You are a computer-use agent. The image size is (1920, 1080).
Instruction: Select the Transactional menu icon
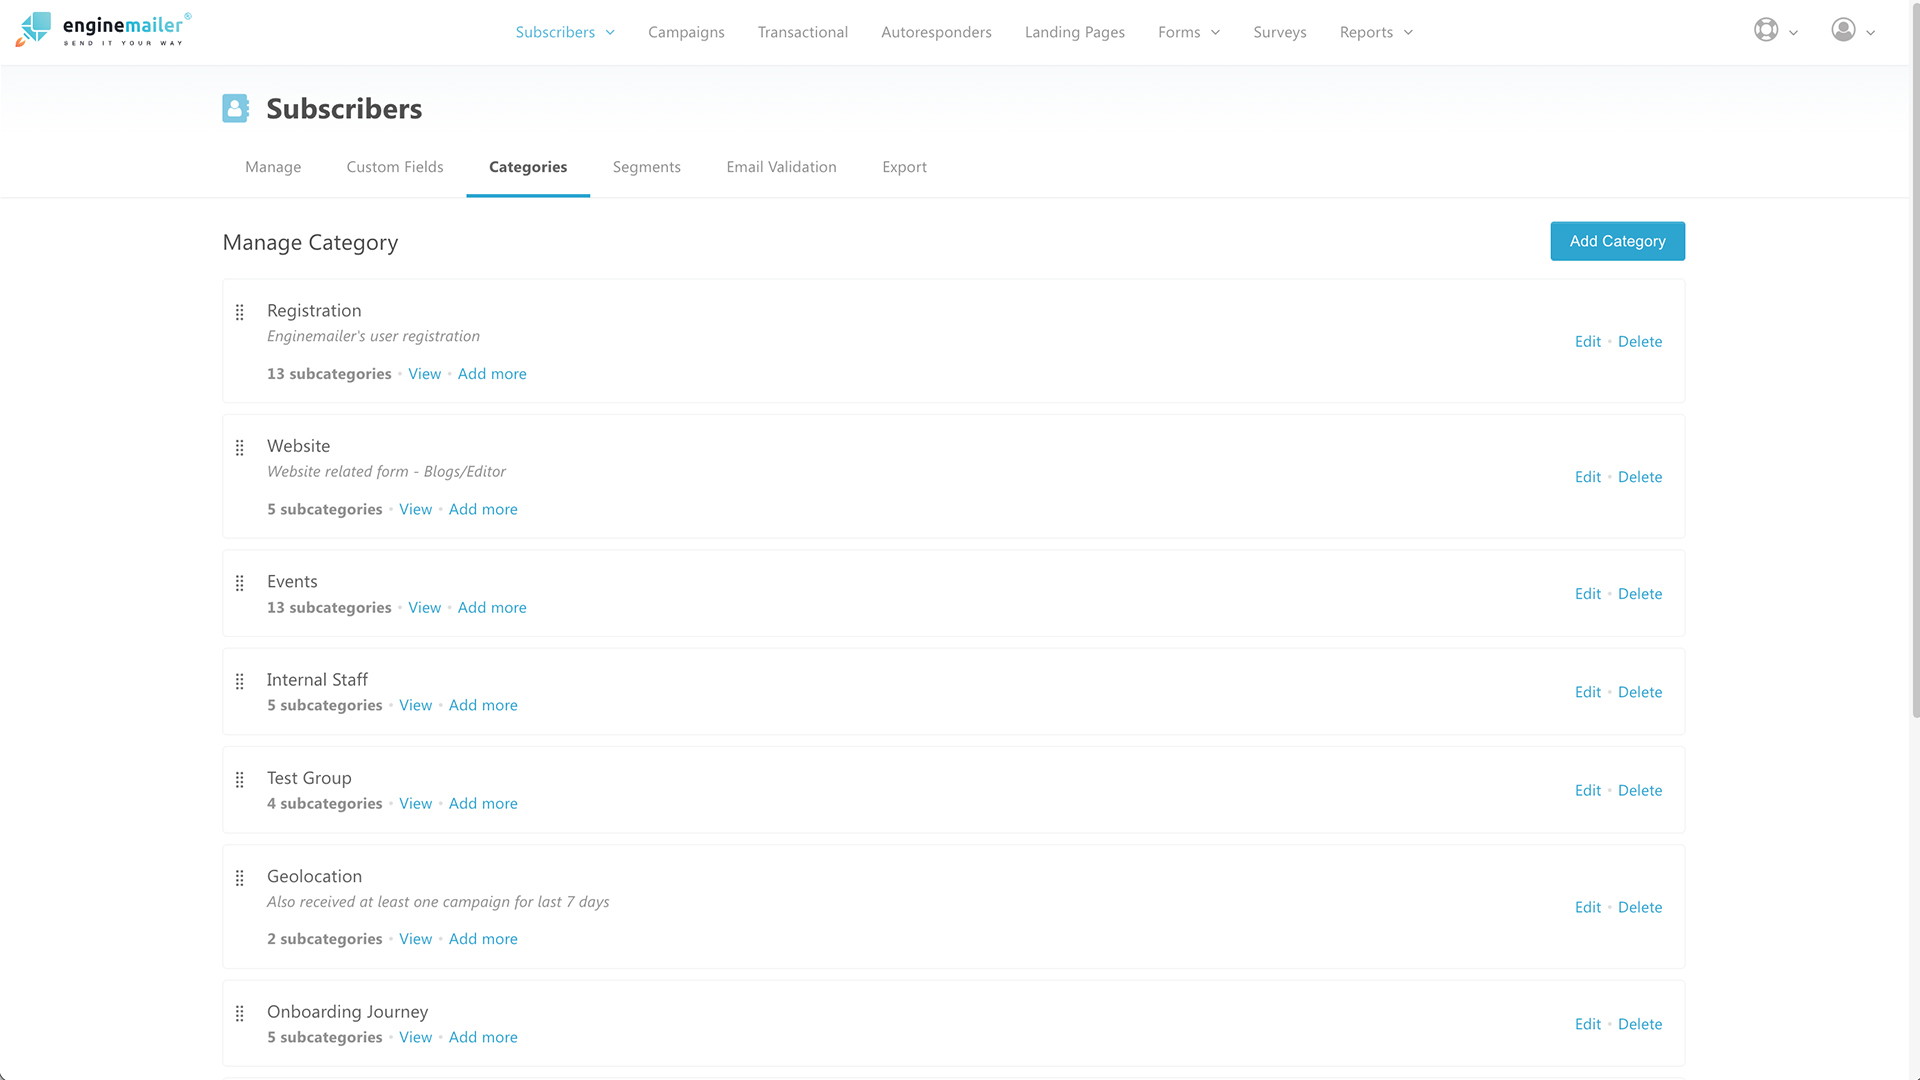click(803, 32)
